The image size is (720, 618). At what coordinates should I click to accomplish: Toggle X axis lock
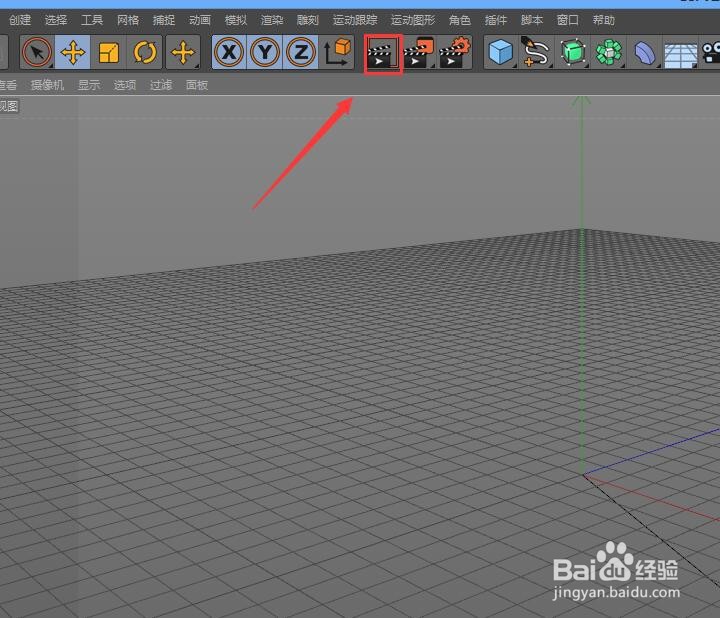point(229,52)
